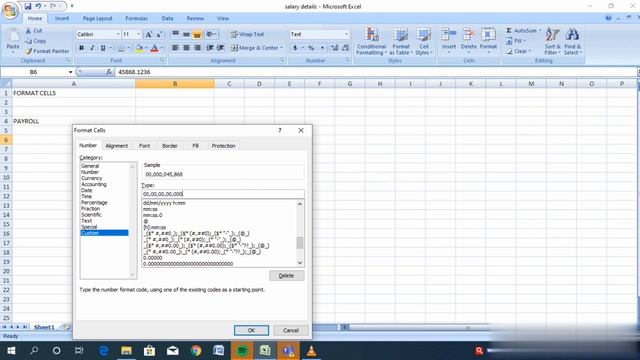Viewport: 640px width, 360px height.
Task: Open Sort & Filter menu
Action: tap(552, 41)
